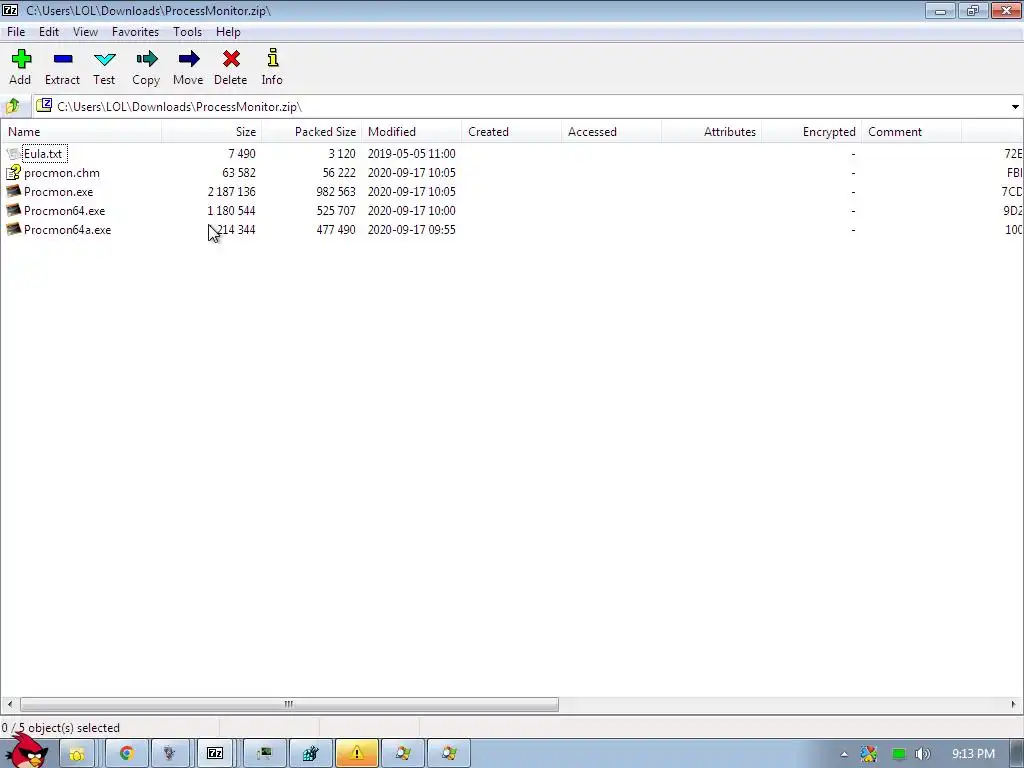Click the Add toolbar icon
Screen dimensions: 1024x768
tap(21, 59)
